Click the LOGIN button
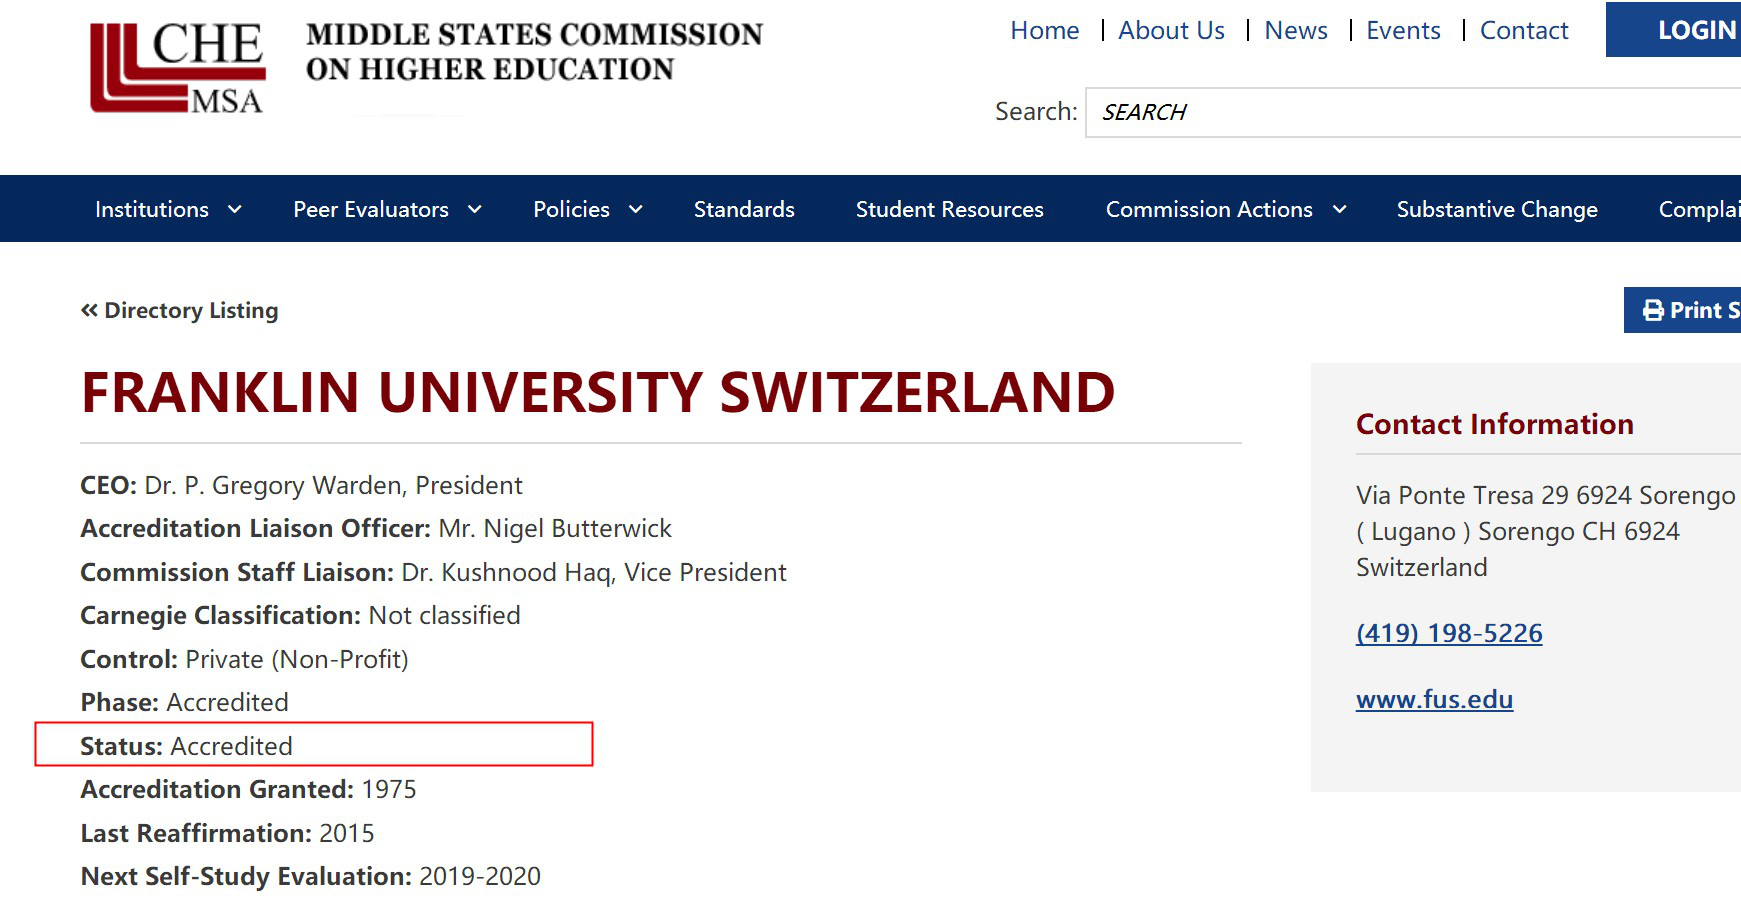The height and width of the screenshot is (903, 1741). (x=1673, y=30)
